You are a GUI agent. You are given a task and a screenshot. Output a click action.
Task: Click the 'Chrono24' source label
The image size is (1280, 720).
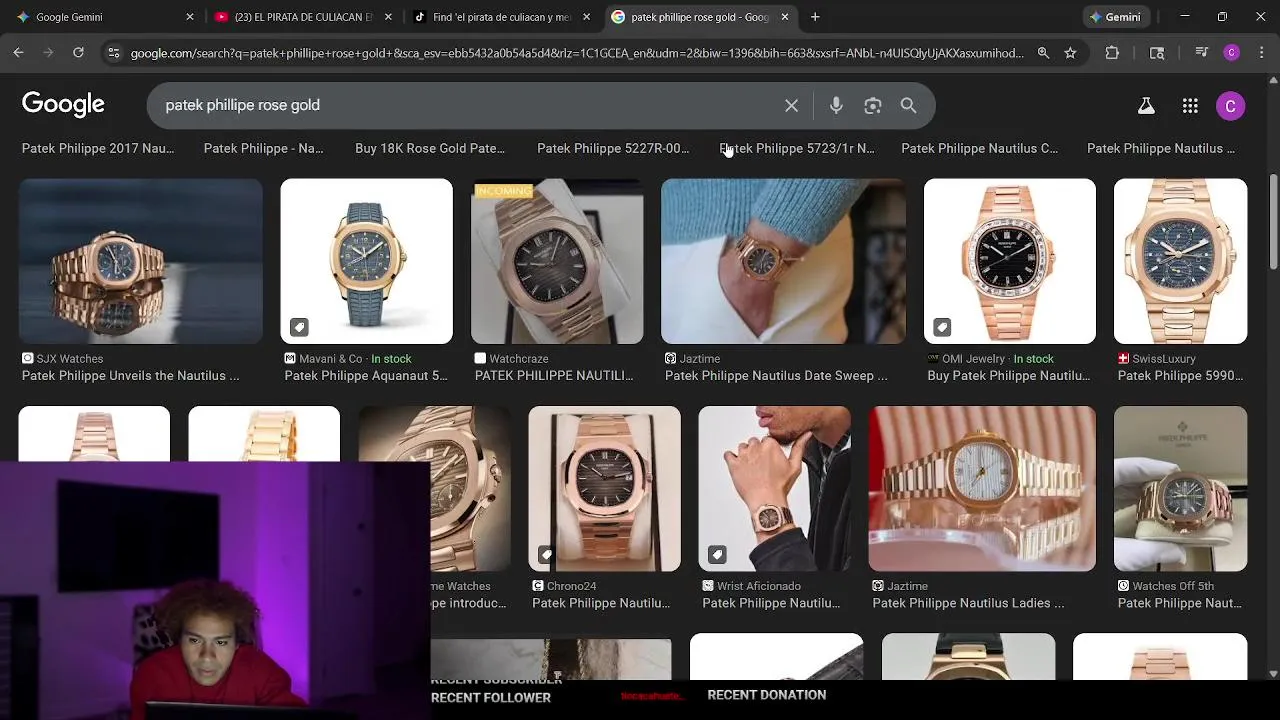point(571,586)
